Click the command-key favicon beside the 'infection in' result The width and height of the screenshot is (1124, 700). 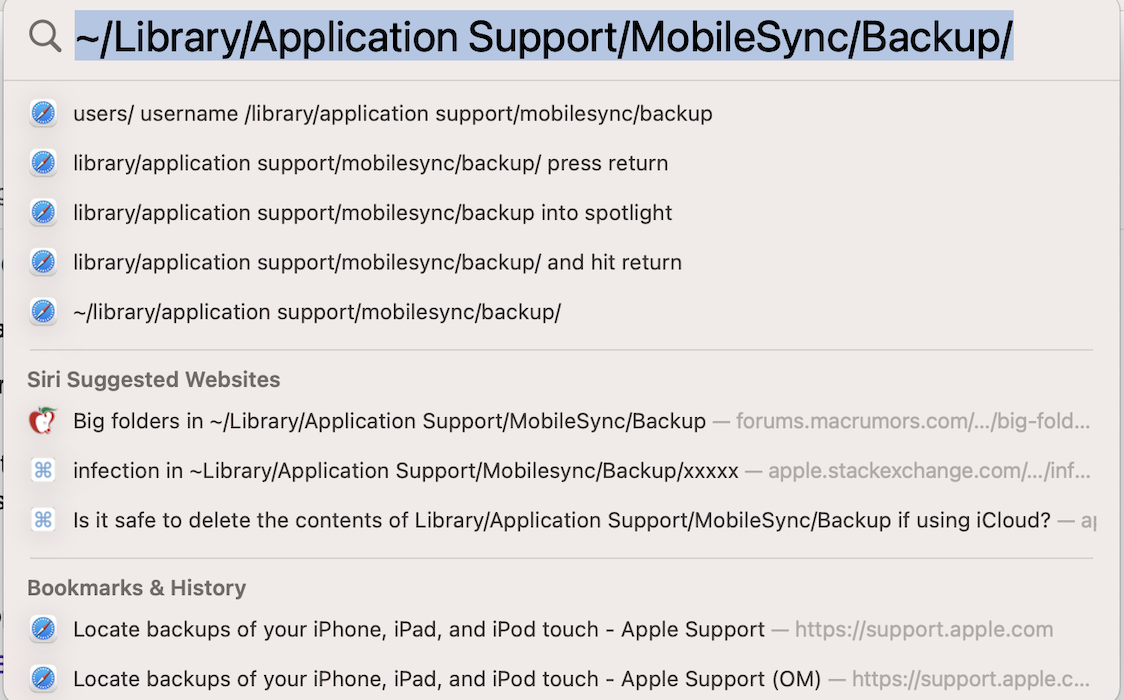click(43, 470)
